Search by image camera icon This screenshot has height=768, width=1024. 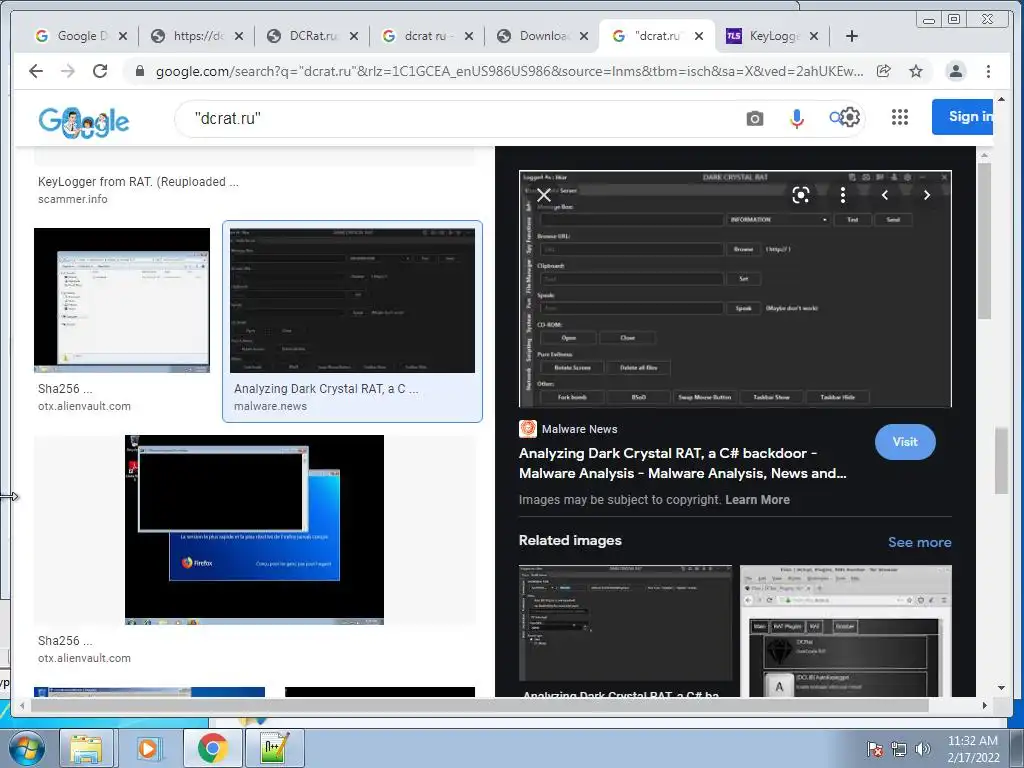754,119
